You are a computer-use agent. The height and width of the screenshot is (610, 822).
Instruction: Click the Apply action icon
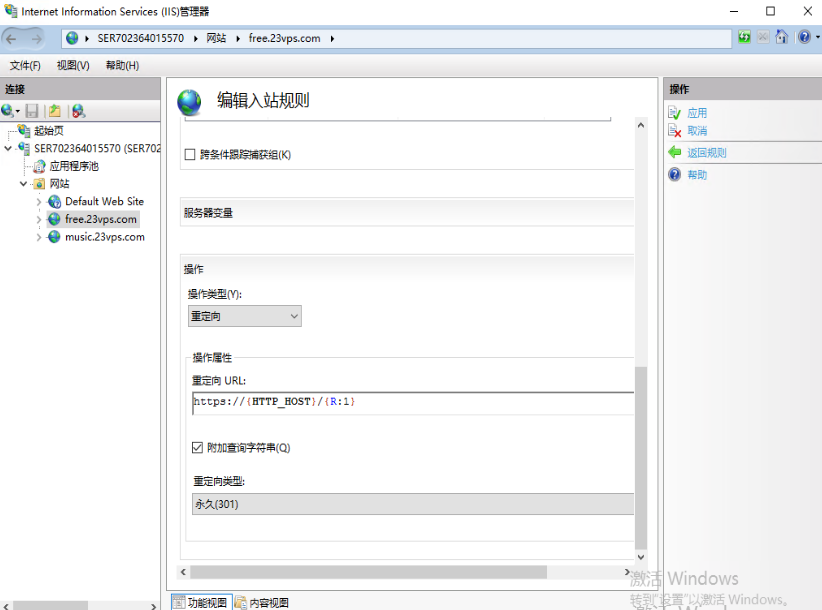tap(674, 113)
